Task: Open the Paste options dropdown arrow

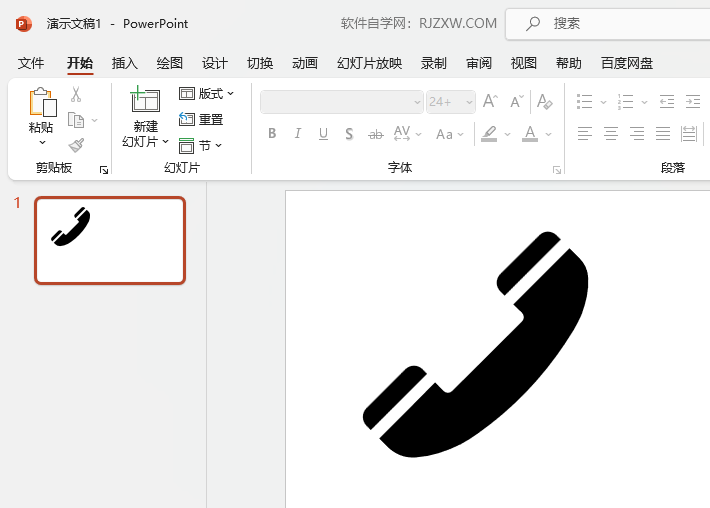Action: (42, 143)
